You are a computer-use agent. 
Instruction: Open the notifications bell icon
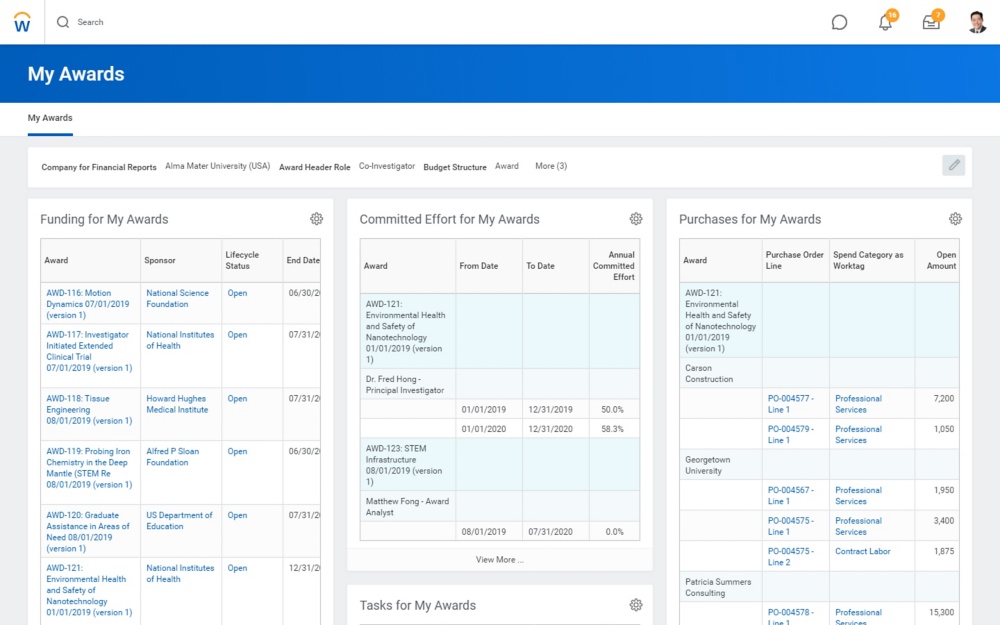(885, 22)
